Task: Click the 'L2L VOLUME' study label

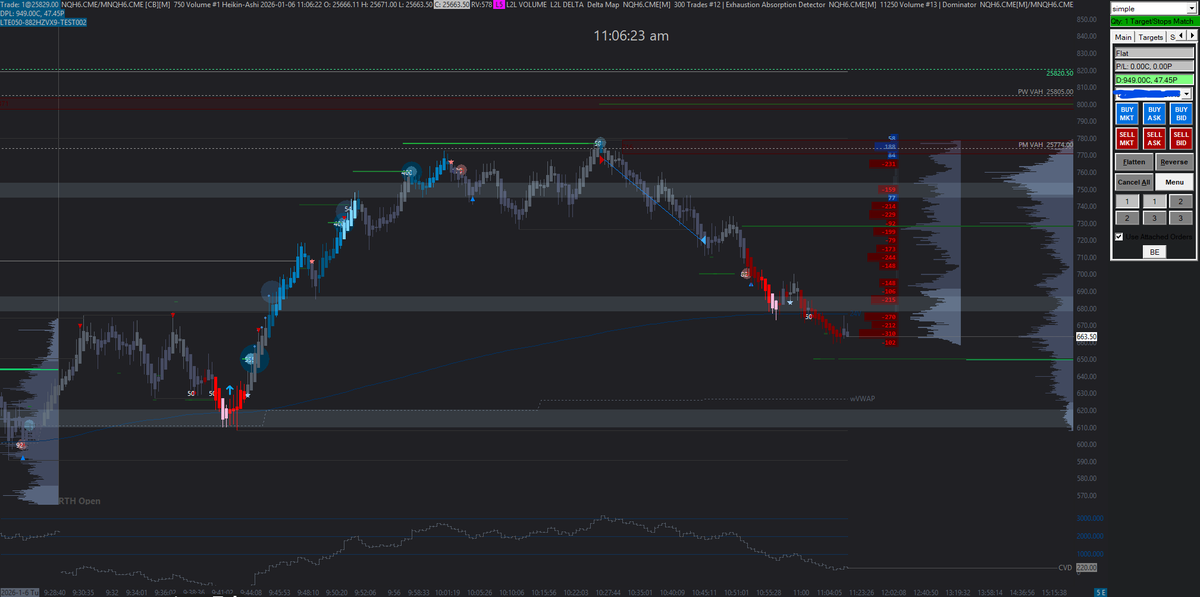Action: (528, 5)
